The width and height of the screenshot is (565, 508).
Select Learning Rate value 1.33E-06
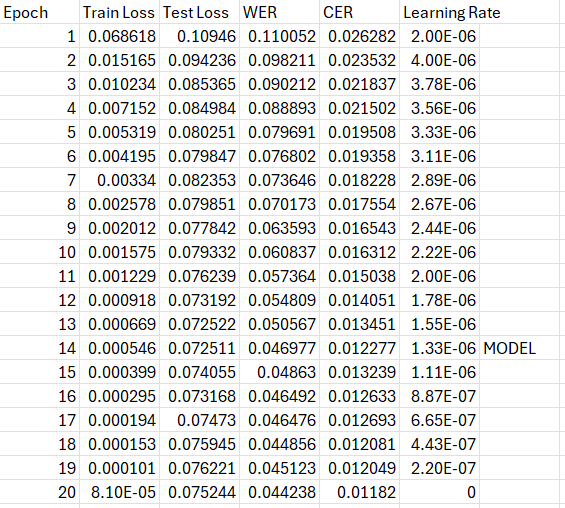pyautogui.click(x=439, y=348)
